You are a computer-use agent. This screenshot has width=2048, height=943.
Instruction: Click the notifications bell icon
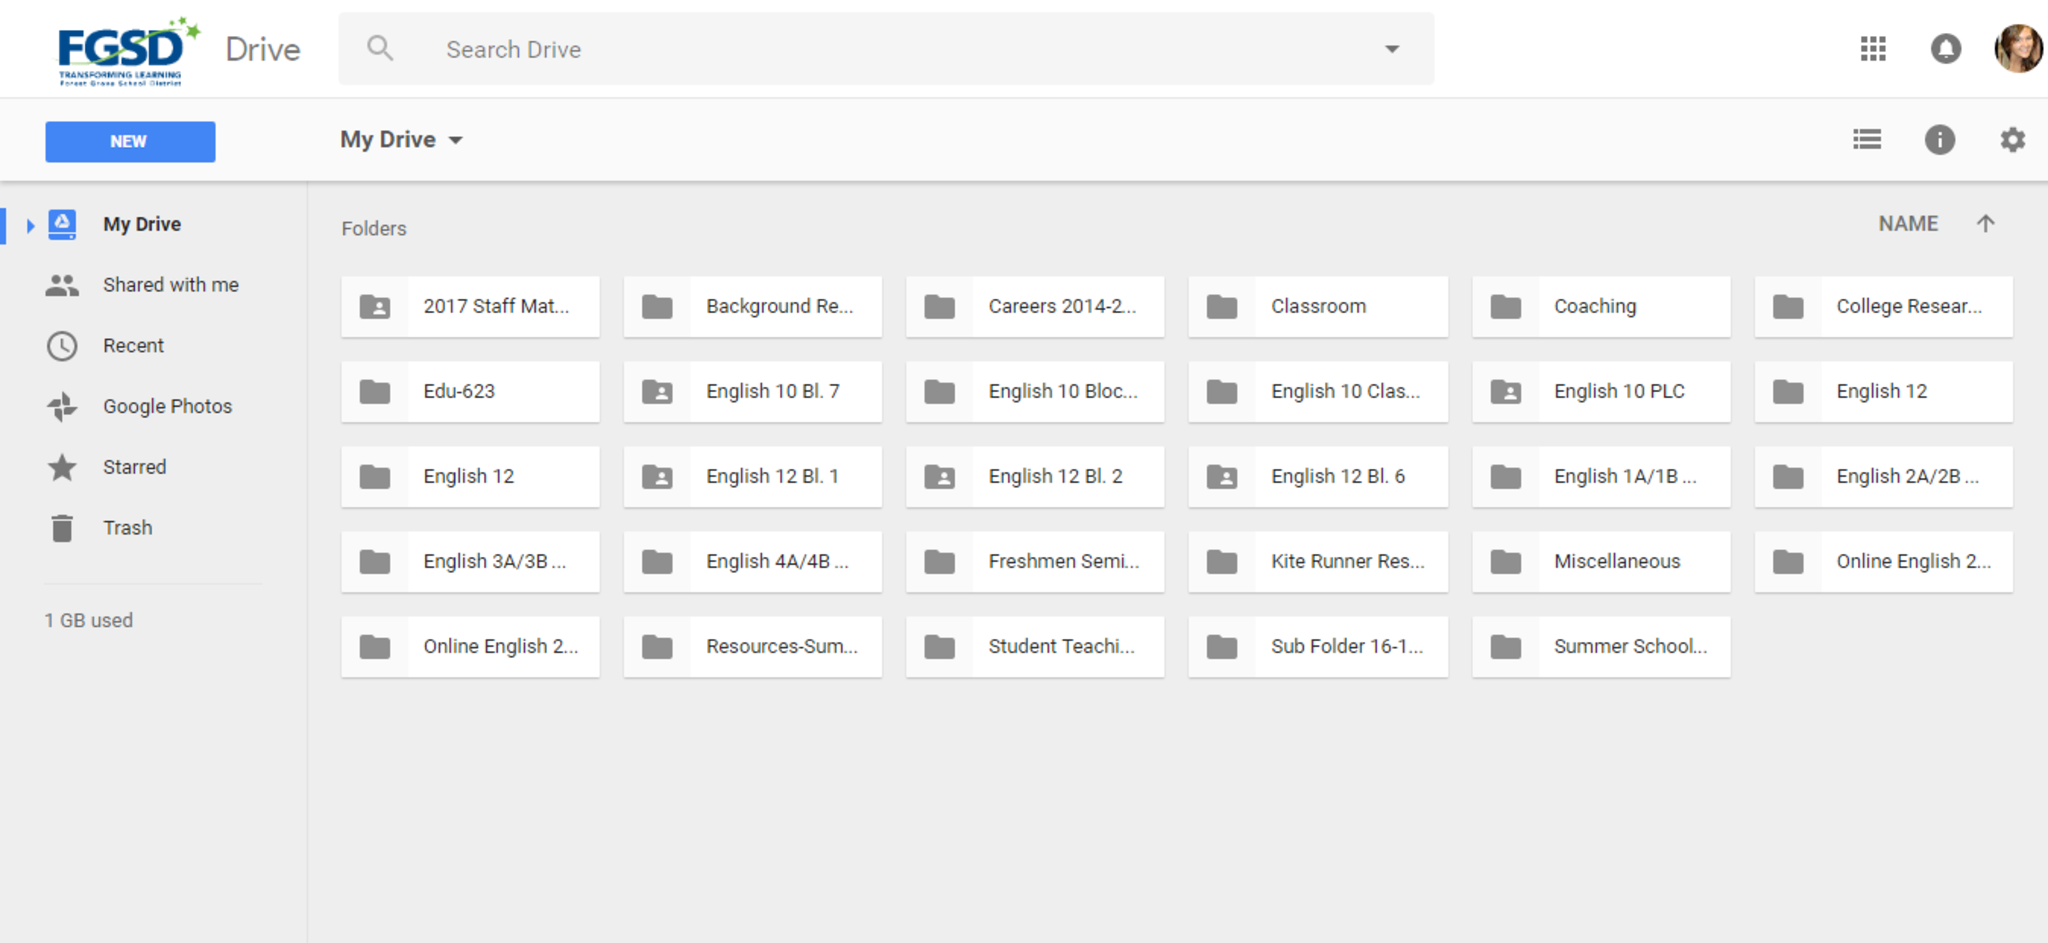[x=1945, y=49]
